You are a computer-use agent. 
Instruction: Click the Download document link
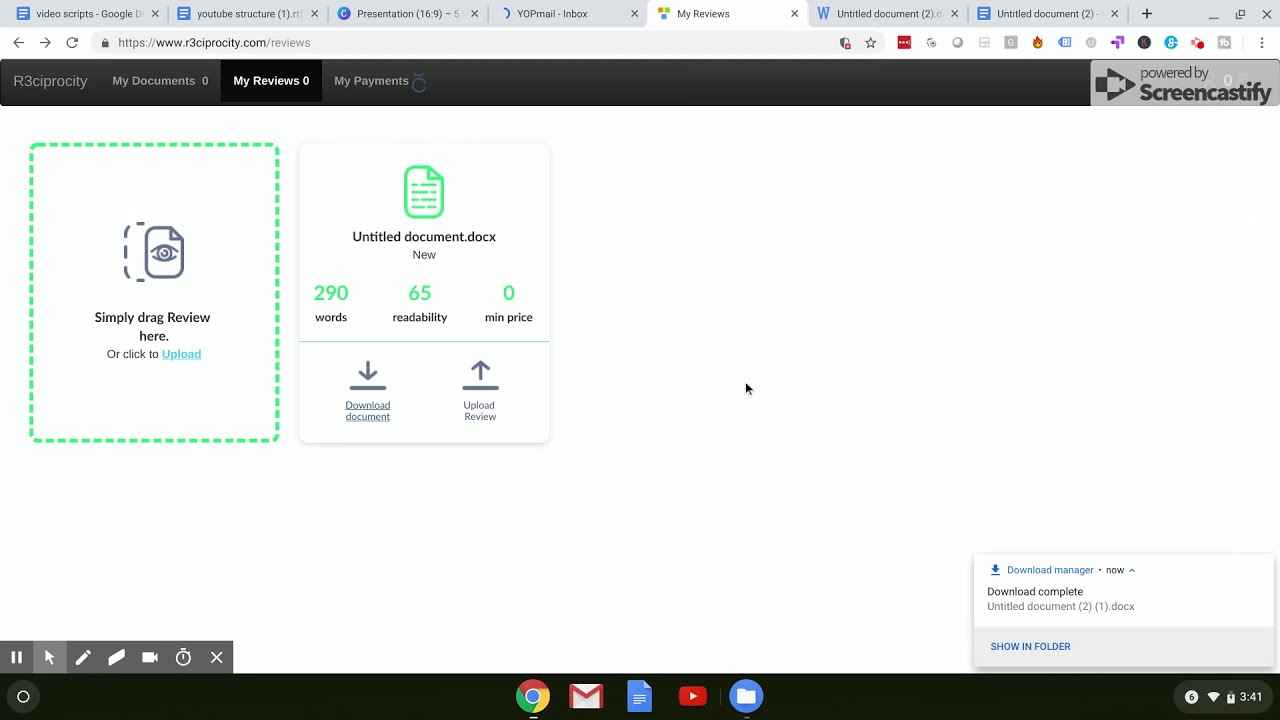tap(368, 411)
